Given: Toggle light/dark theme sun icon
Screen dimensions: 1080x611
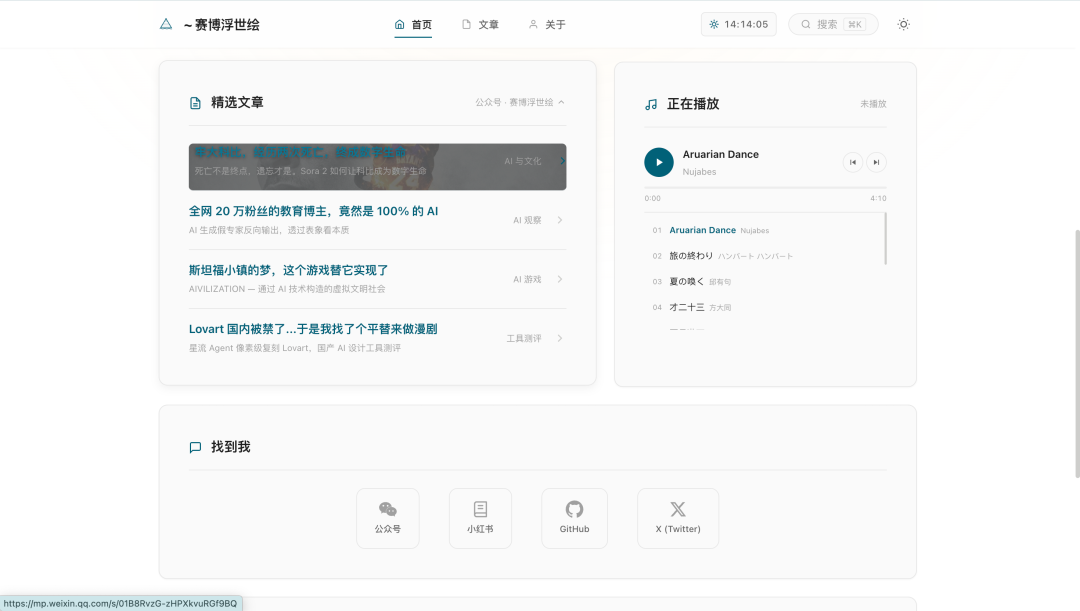Looking at the screenshot, I should (x=903, y=24).
